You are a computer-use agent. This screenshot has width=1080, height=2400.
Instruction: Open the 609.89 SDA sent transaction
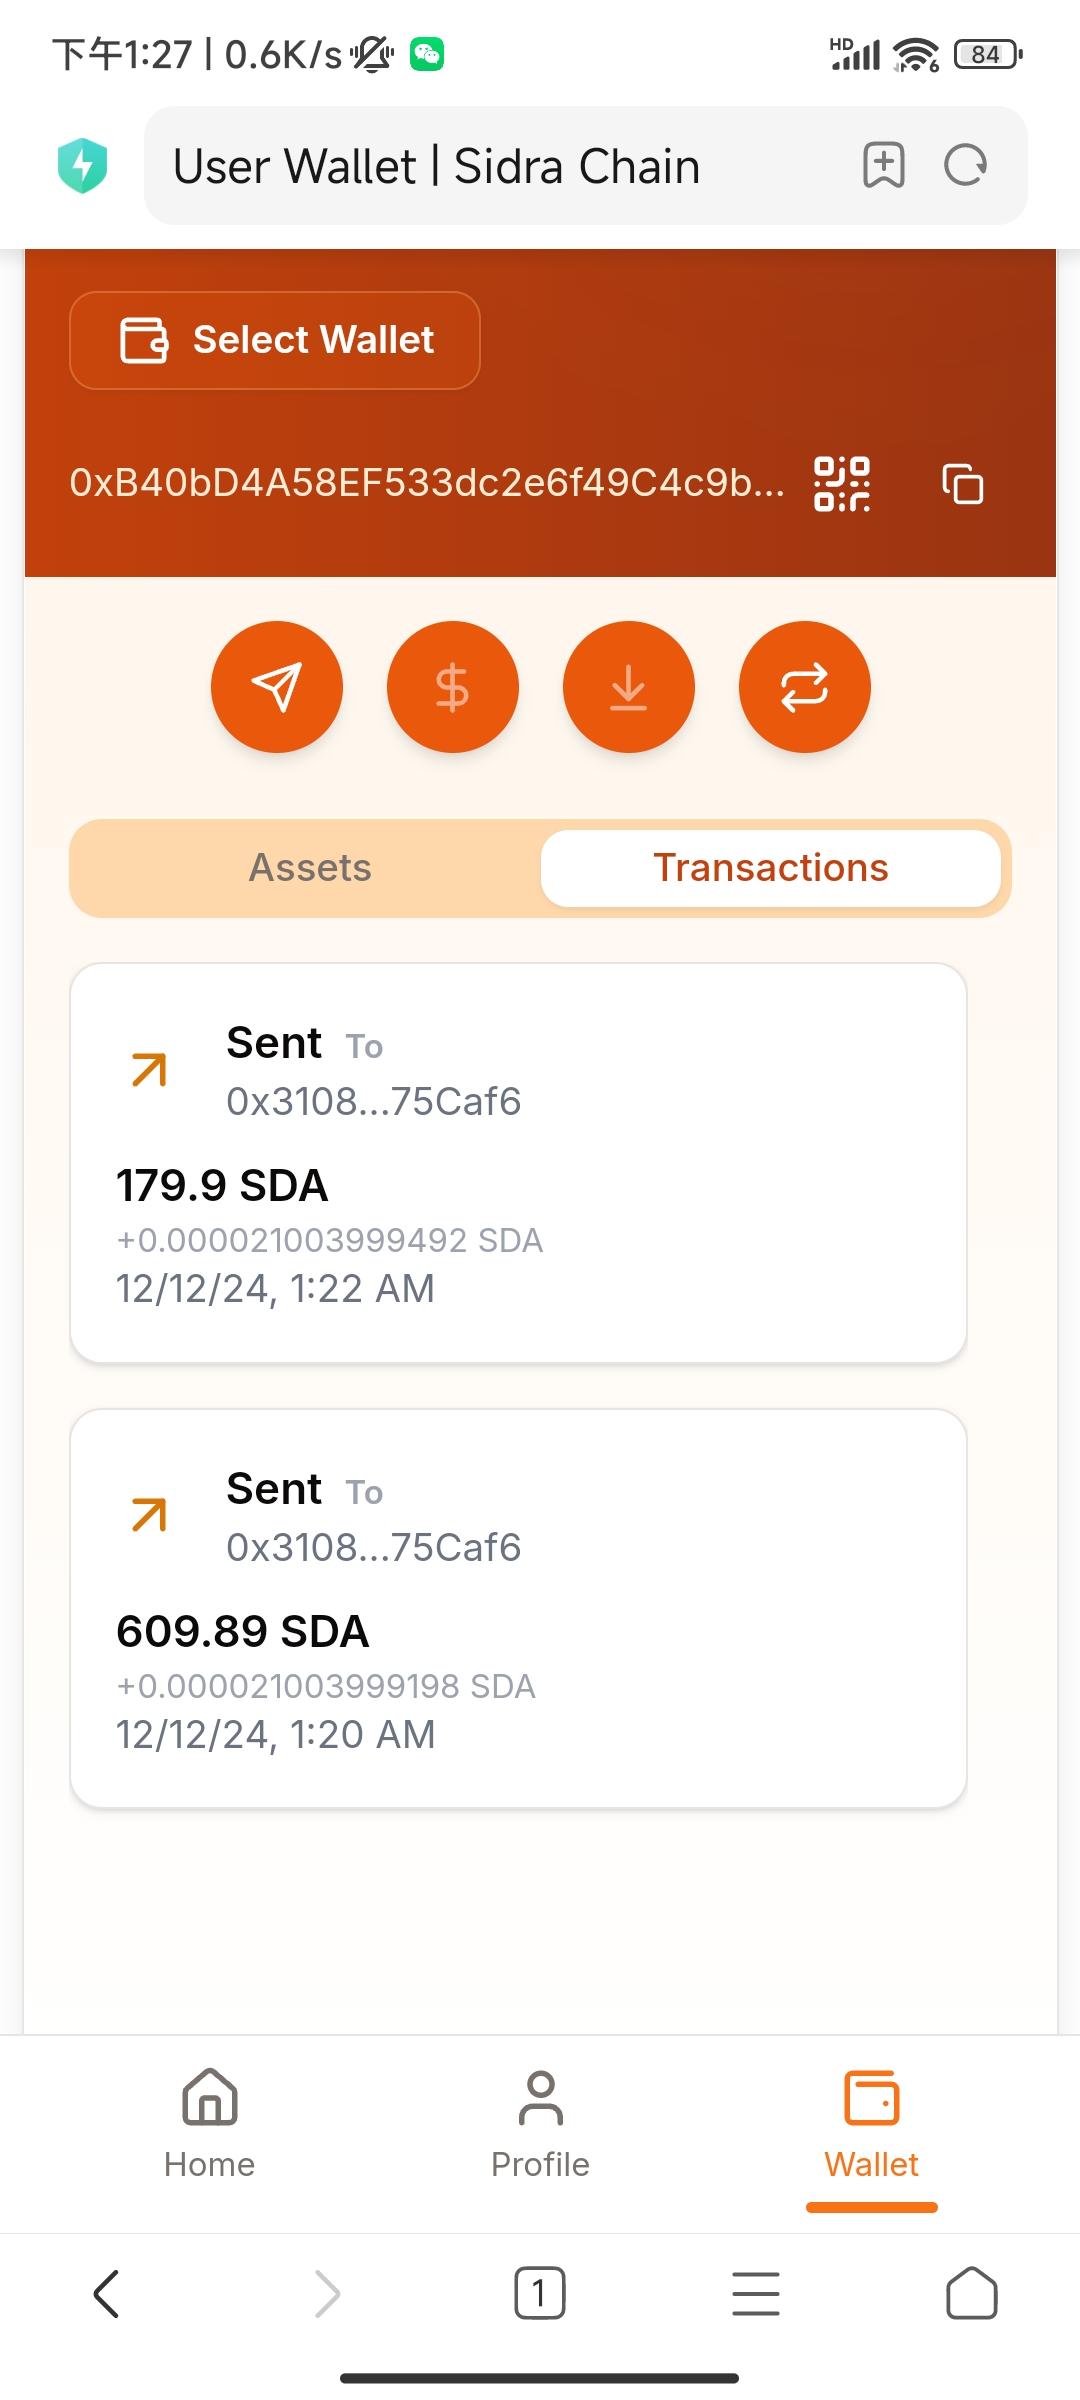coord(518,1608)
